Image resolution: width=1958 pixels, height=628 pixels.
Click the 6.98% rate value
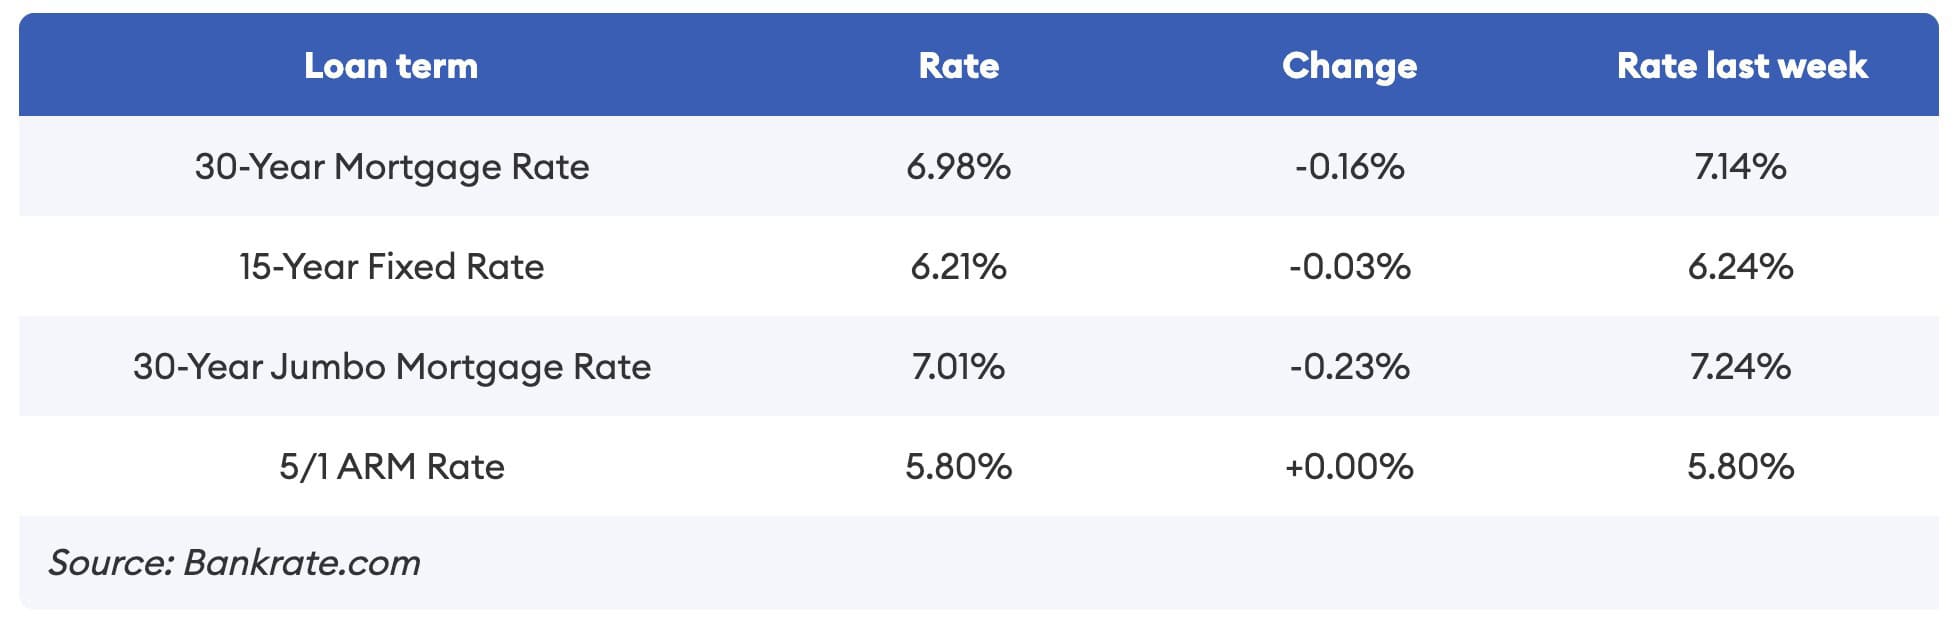(x=958, y=166)
